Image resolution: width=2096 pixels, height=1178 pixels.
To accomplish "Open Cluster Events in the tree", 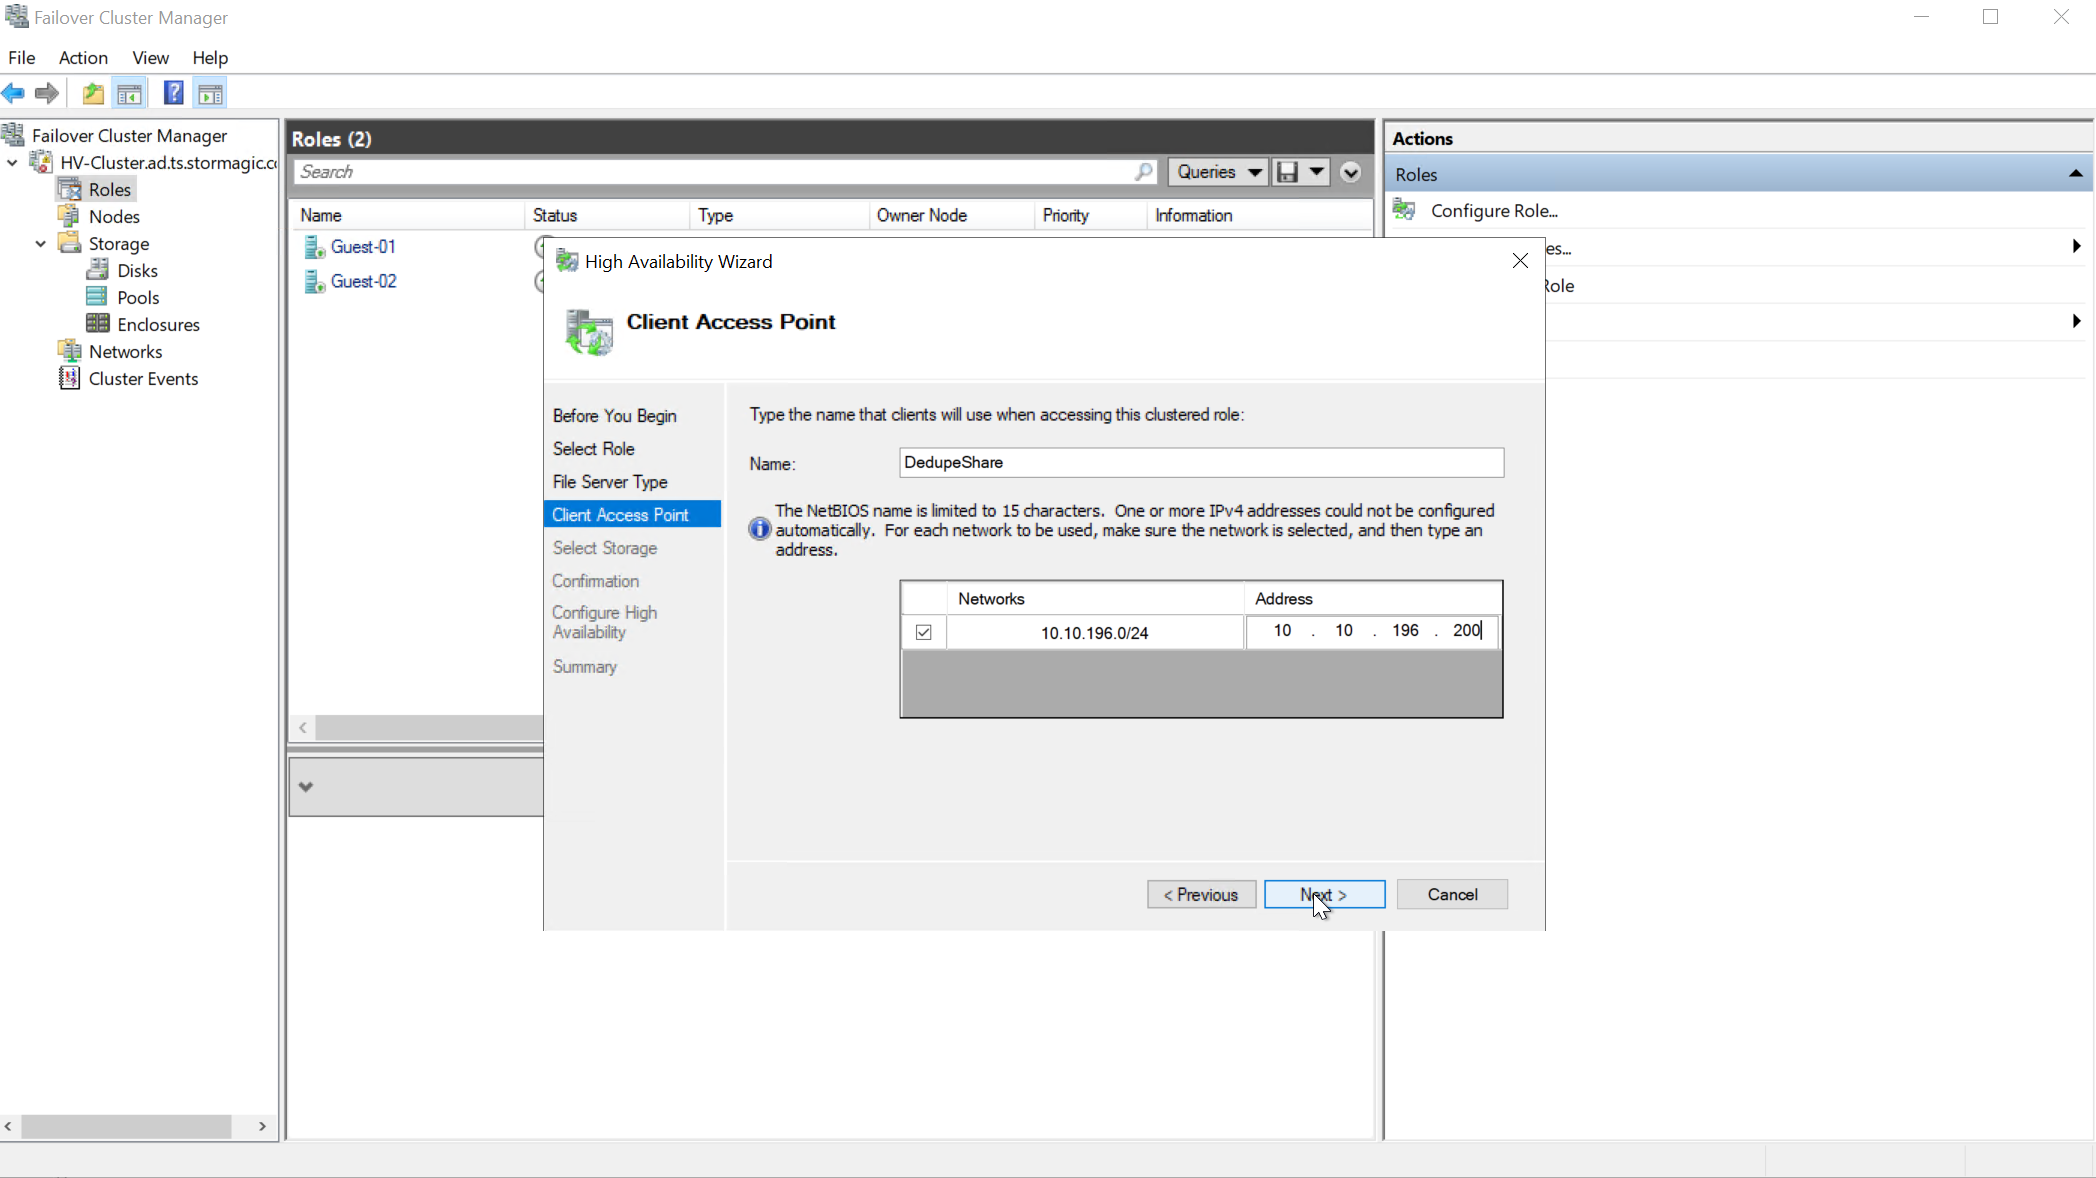I will pos(143,378).
